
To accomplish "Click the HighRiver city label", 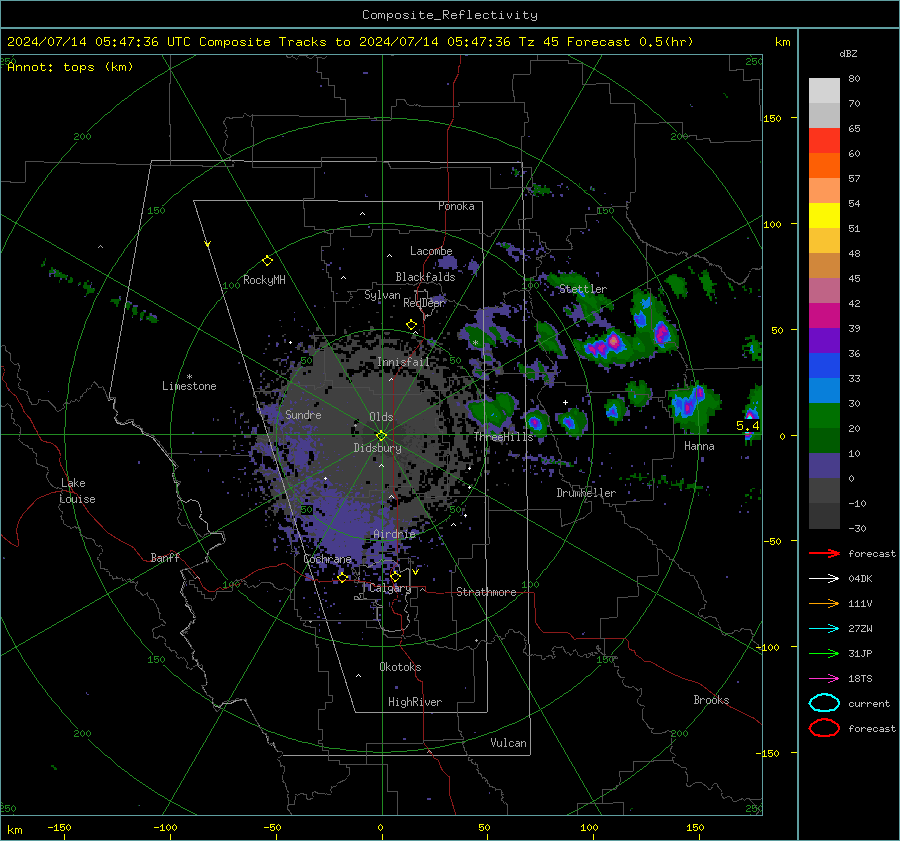I will 415,702.
